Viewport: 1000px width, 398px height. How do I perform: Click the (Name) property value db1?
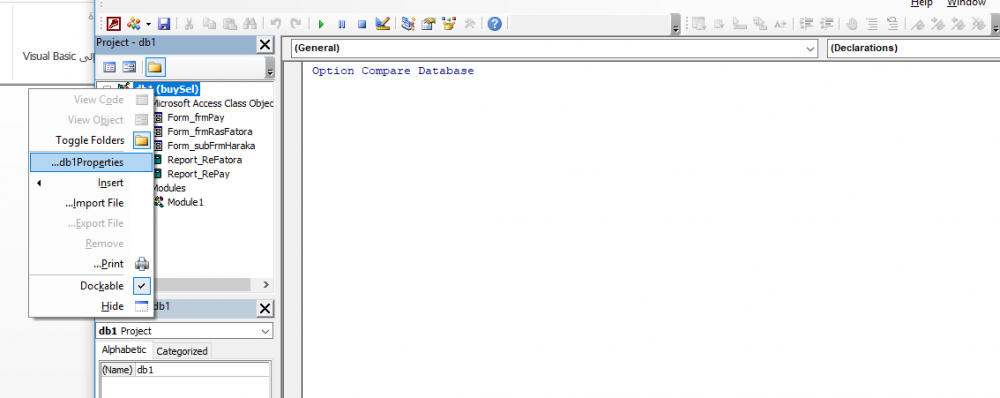[202, 370]
